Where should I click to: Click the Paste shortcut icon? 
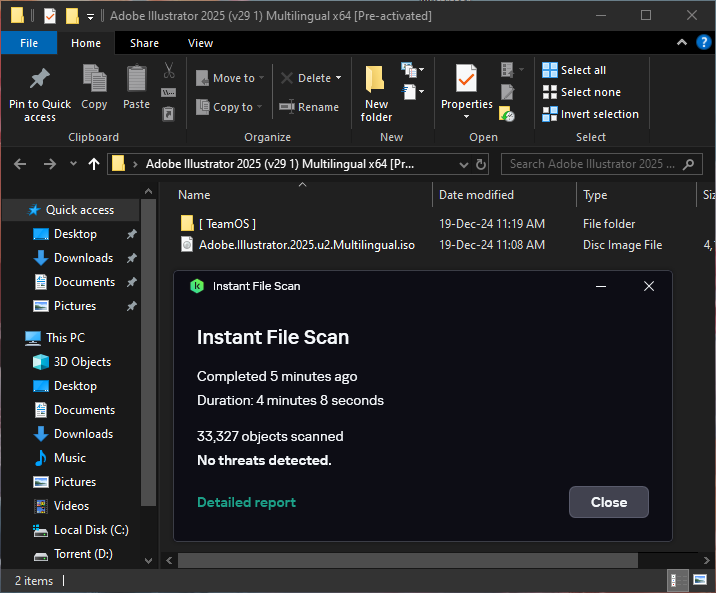[x=168, y=114]
